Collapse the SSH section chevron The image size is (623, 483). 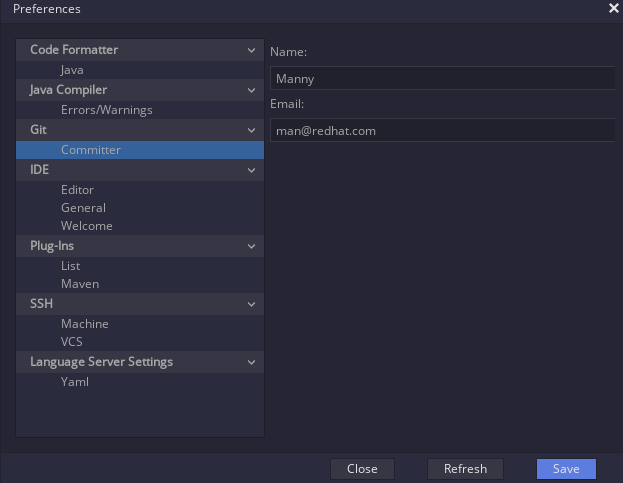pos(251,305)
